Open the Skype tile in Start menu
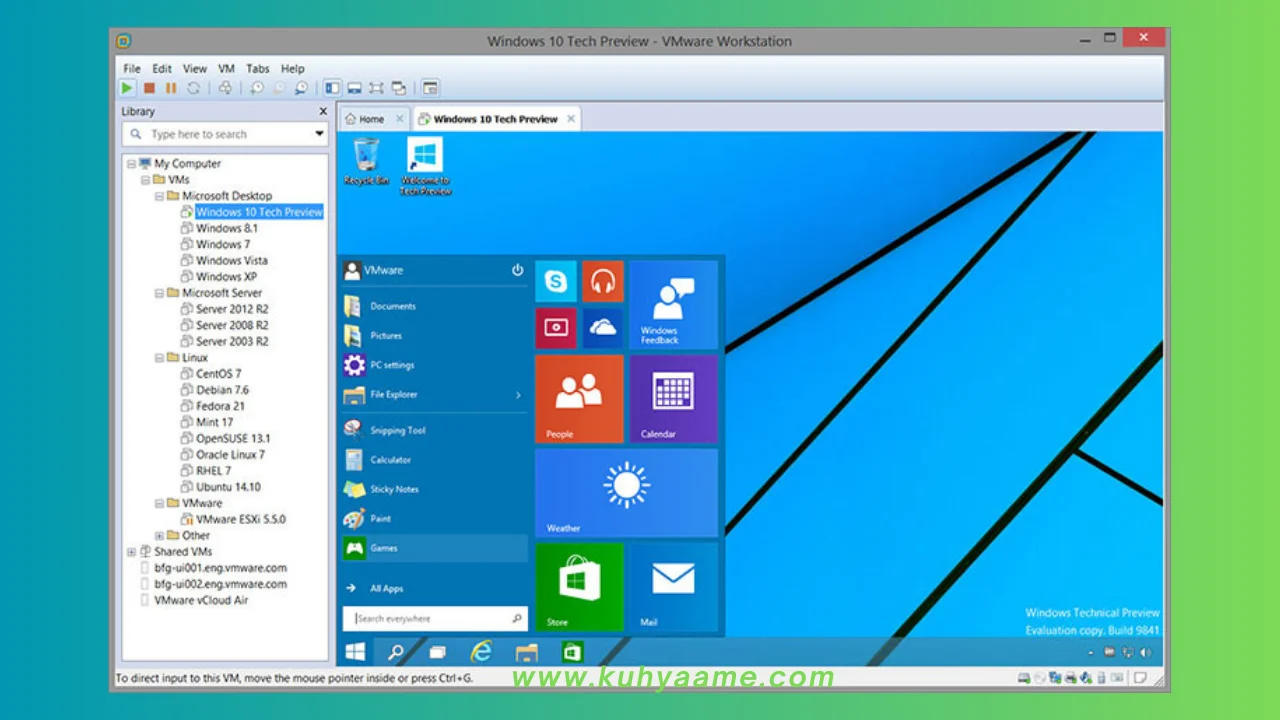 (x=555, y=281)
